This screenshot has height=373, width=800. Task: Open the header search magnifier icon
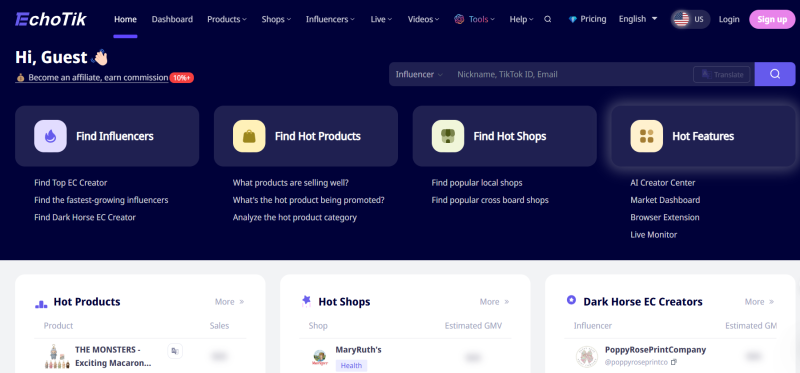547,19
